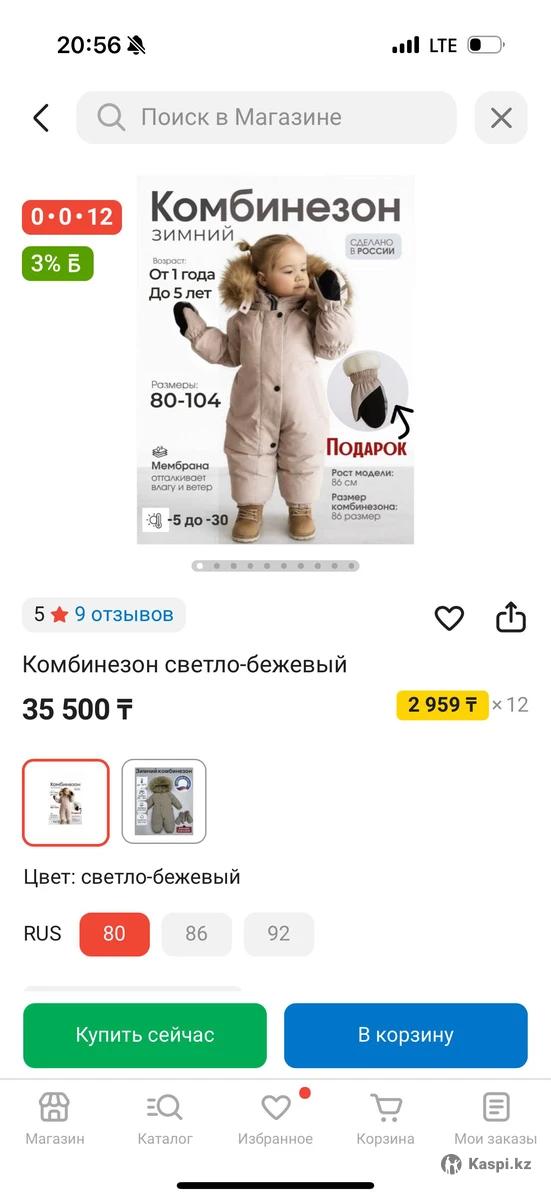Share the product using share icon

[511, 617]
